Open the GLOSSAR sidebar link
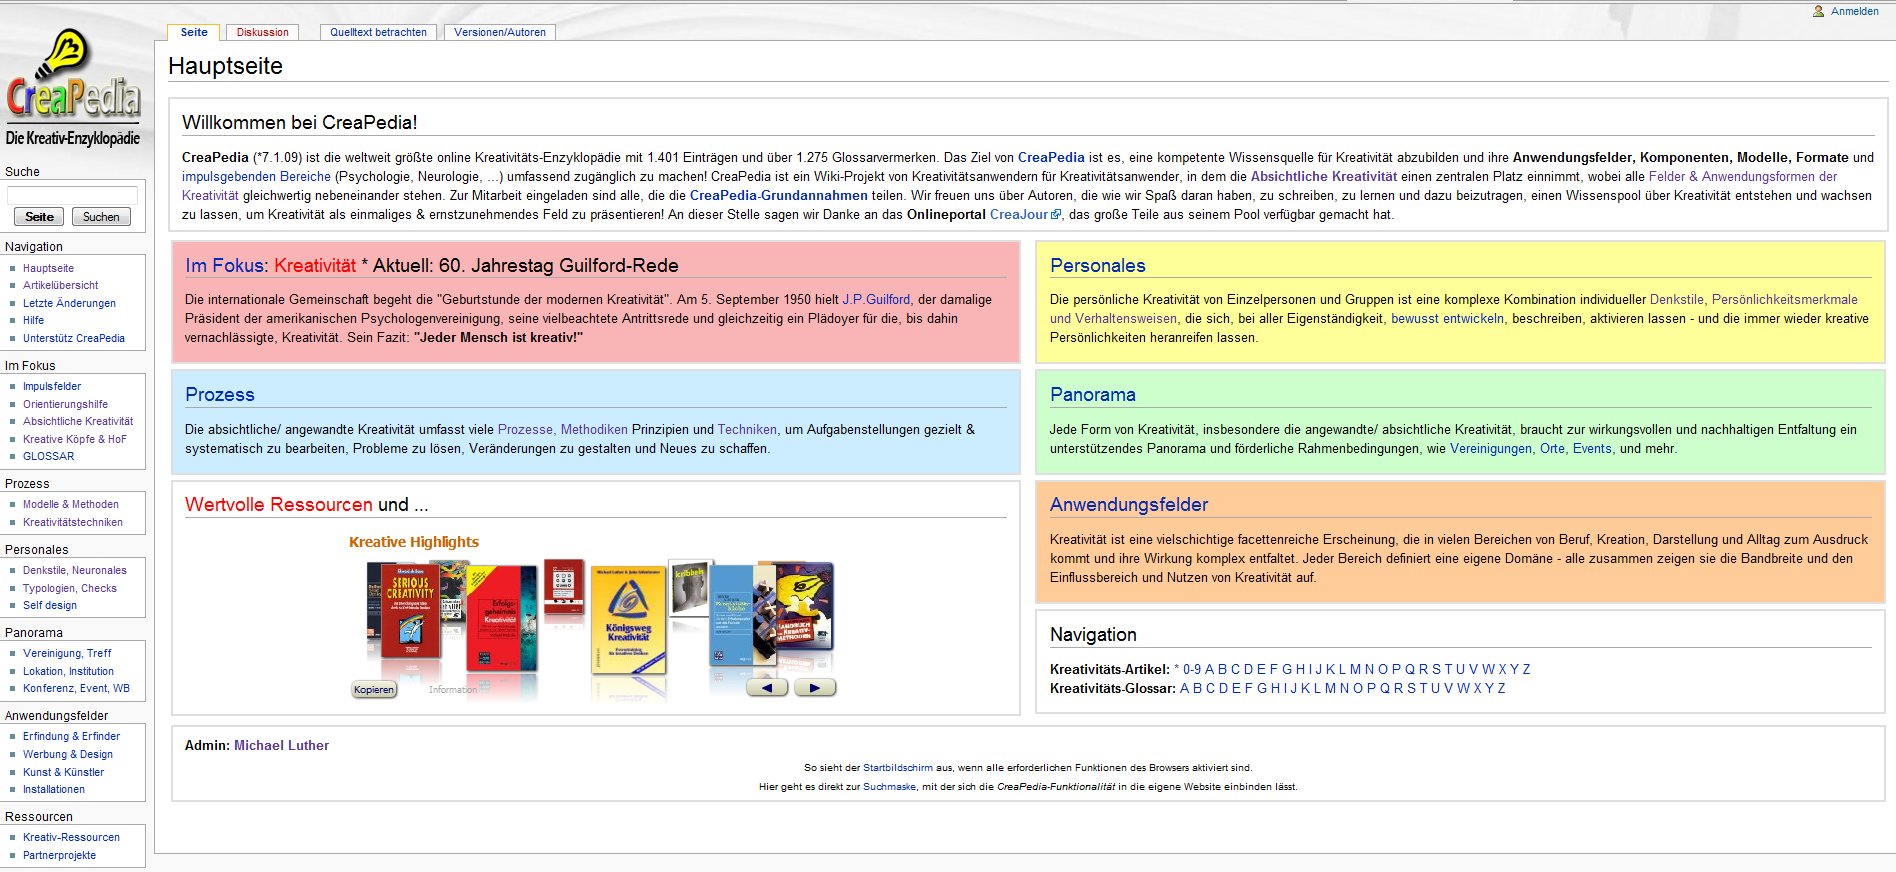This screenshot has width=1896, height=872. [x=48, y=456]
